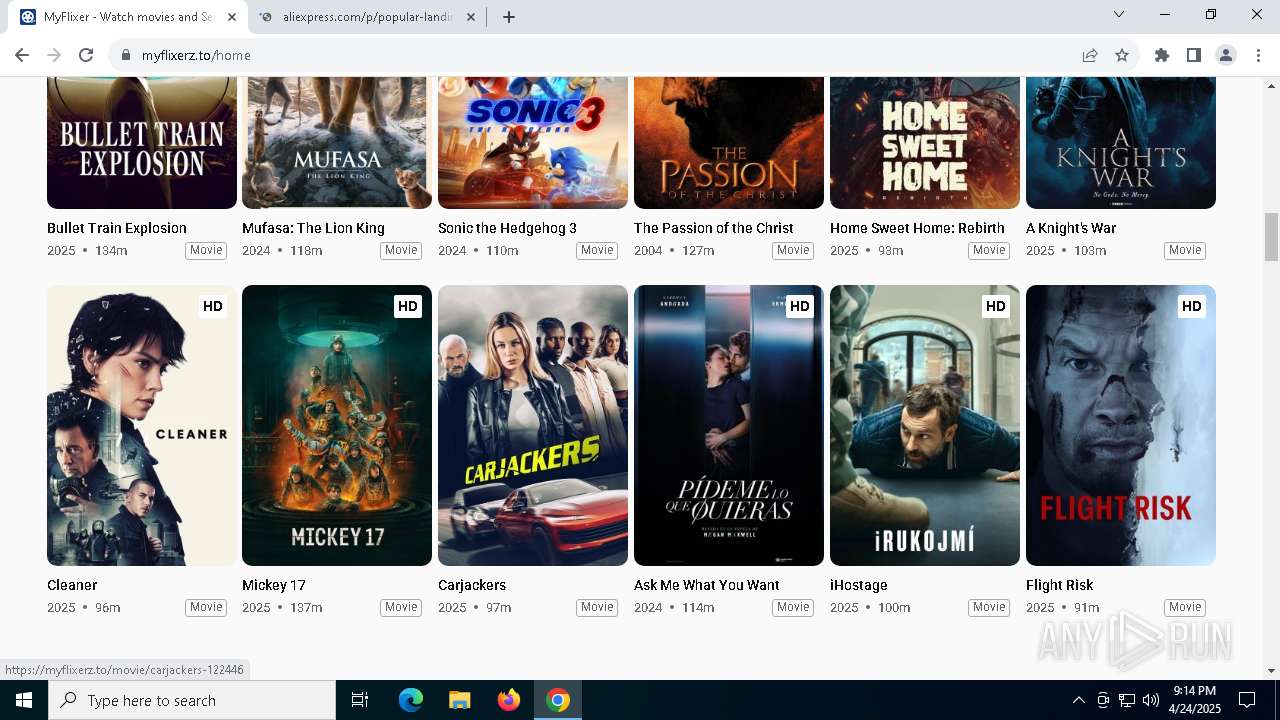The height and width of the screenshot is (720, 1280).
Task: Open the Bullet Train Explosion poster
Action: click(x=142, y=142)
